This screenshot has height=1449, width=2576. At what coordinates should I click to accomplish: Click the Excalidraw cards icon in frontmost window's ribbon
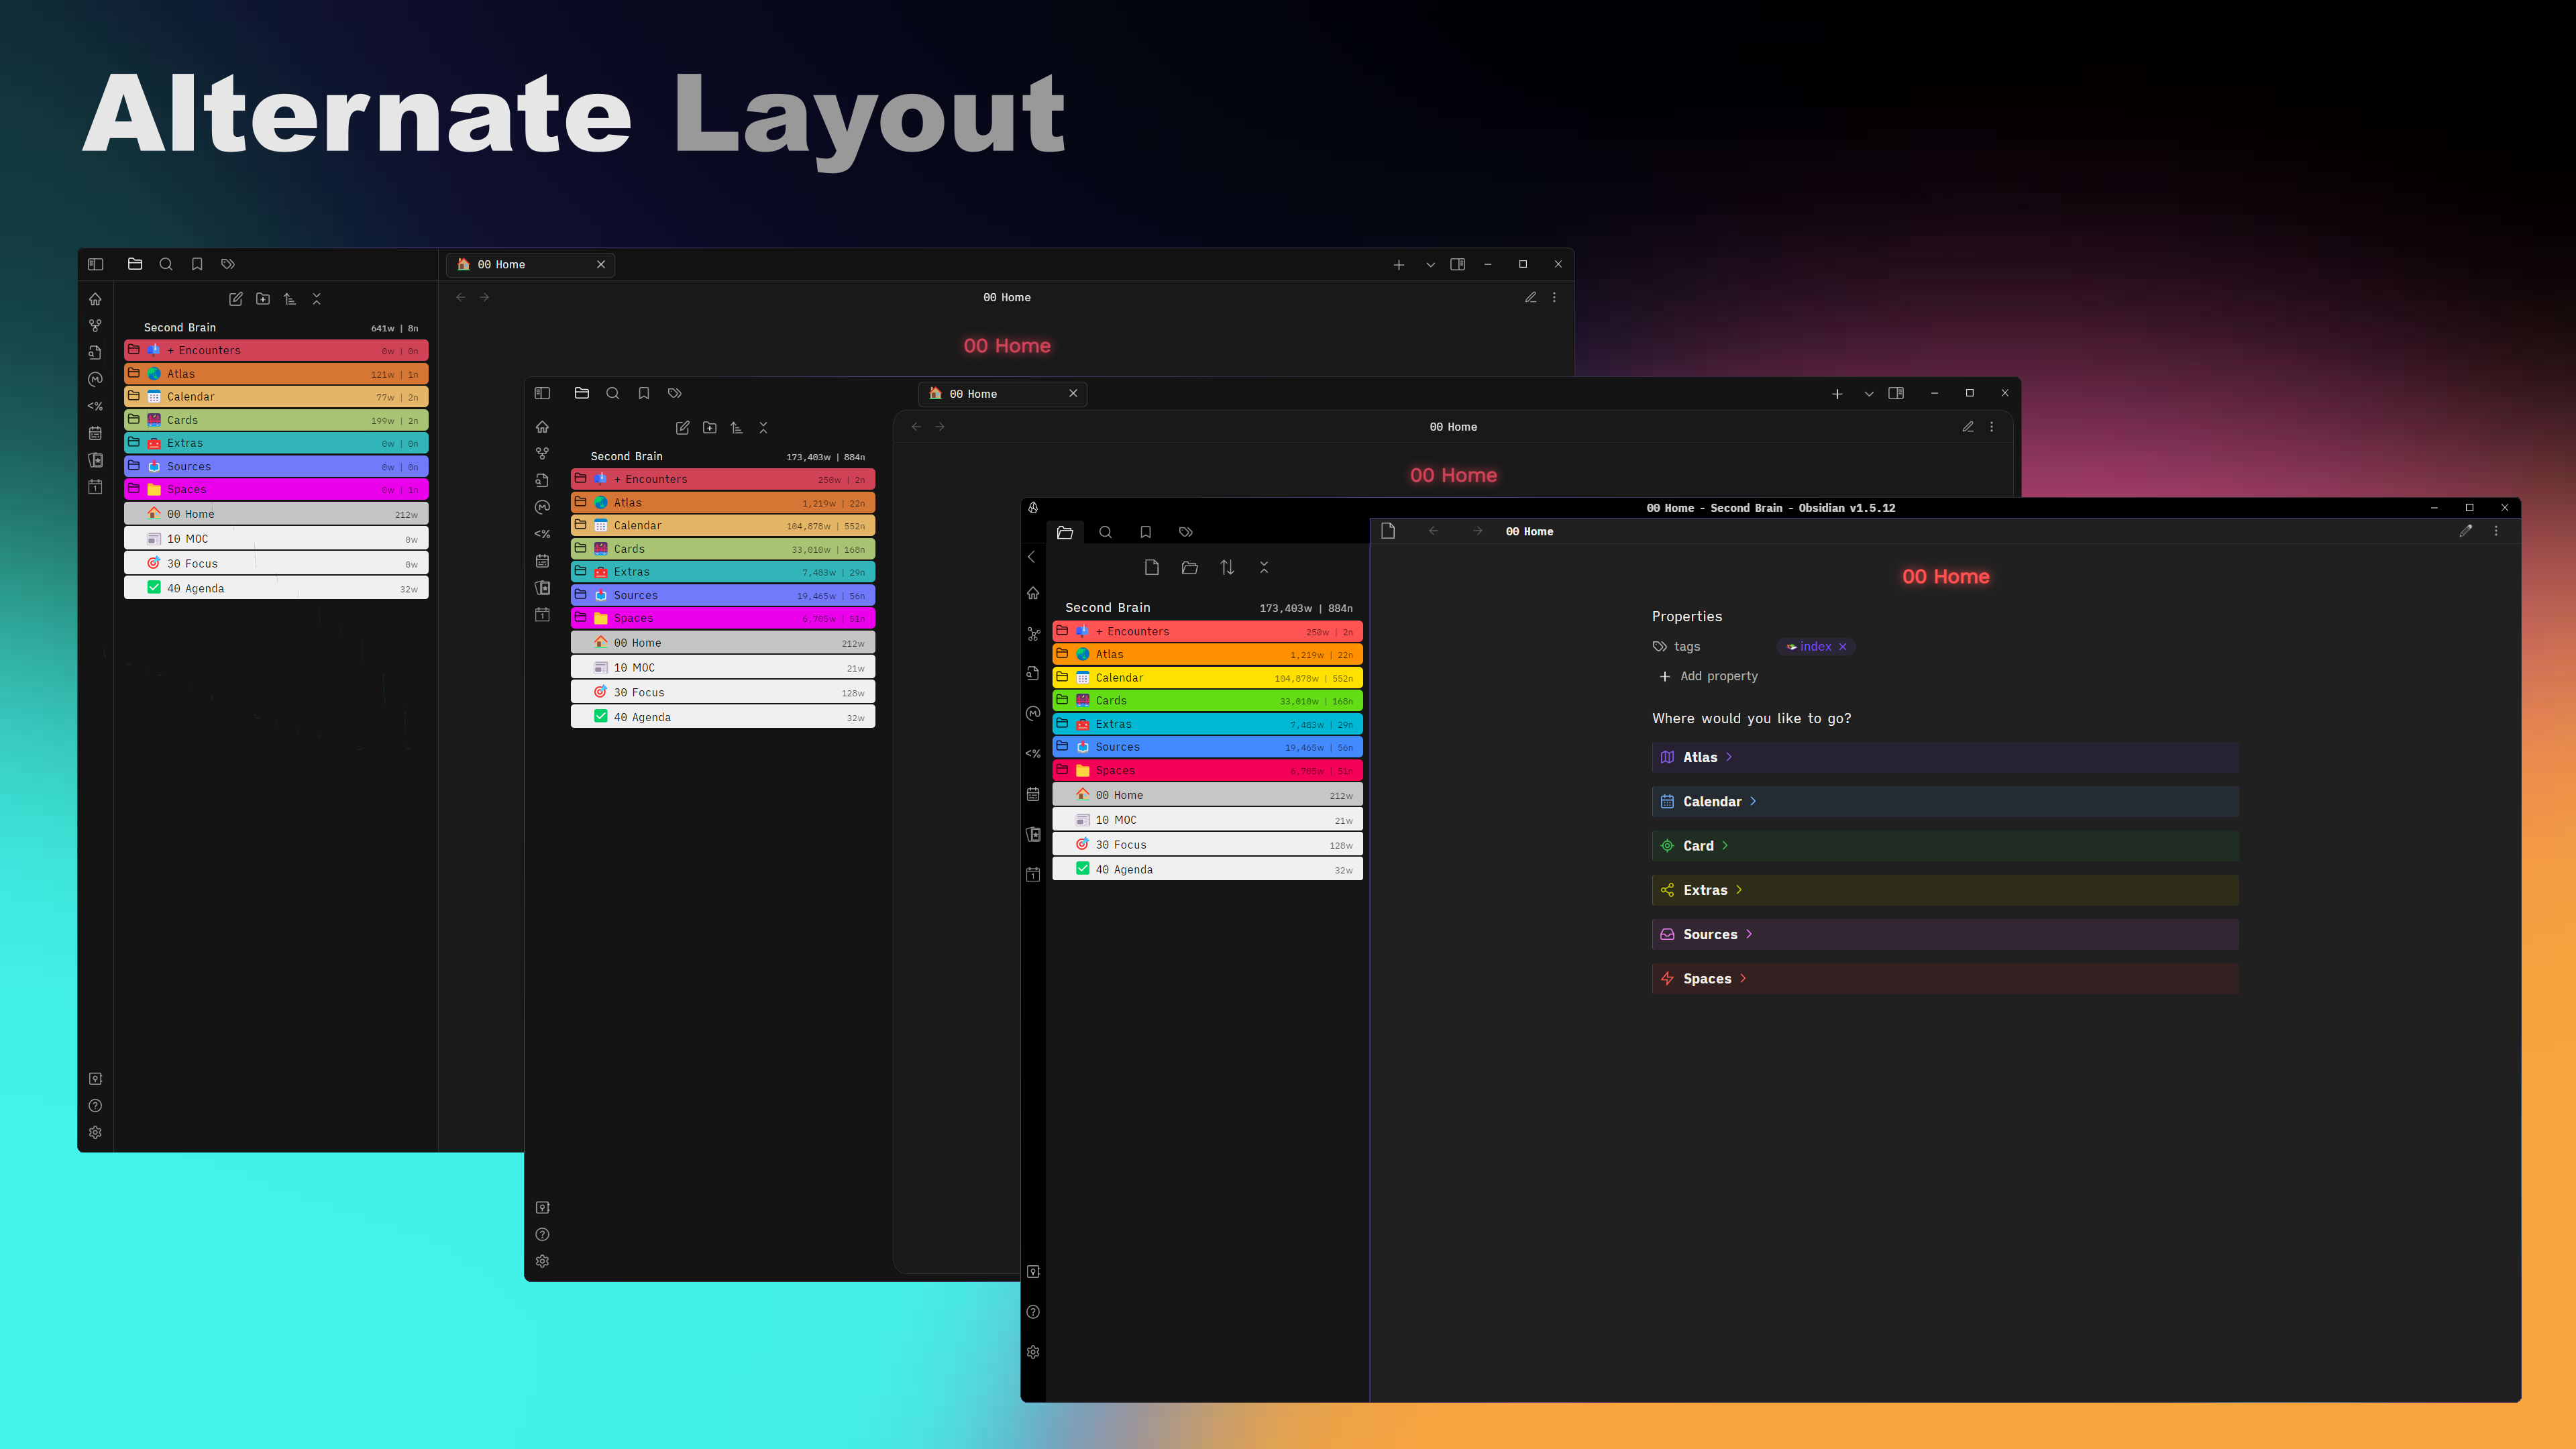(1033, 834)
